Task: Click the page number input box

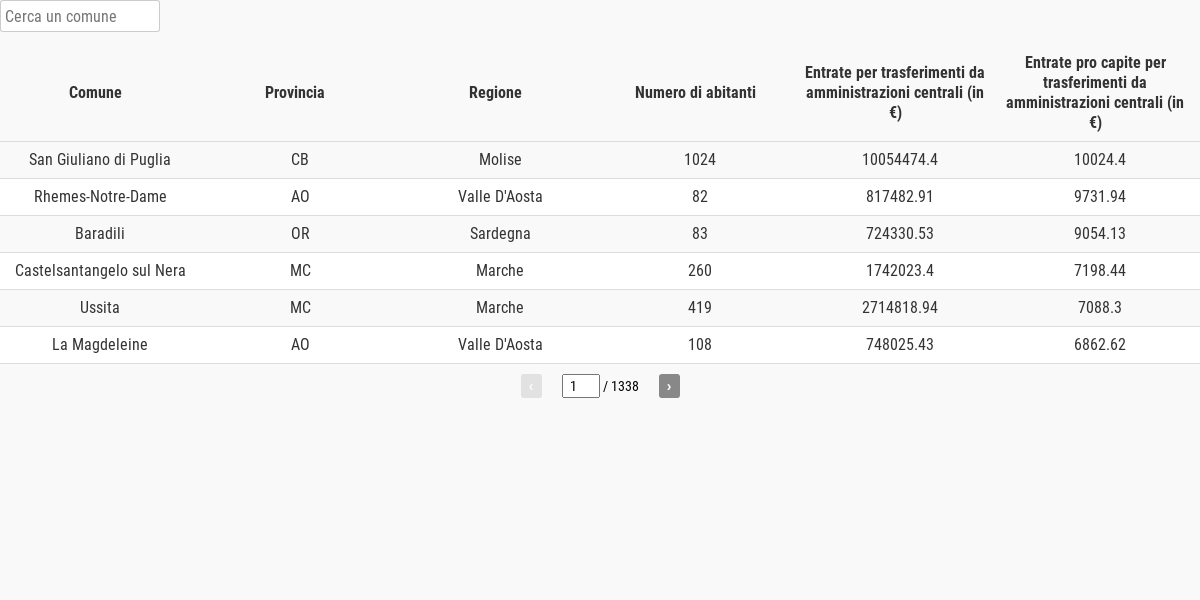Action: [x=581, y=386]
